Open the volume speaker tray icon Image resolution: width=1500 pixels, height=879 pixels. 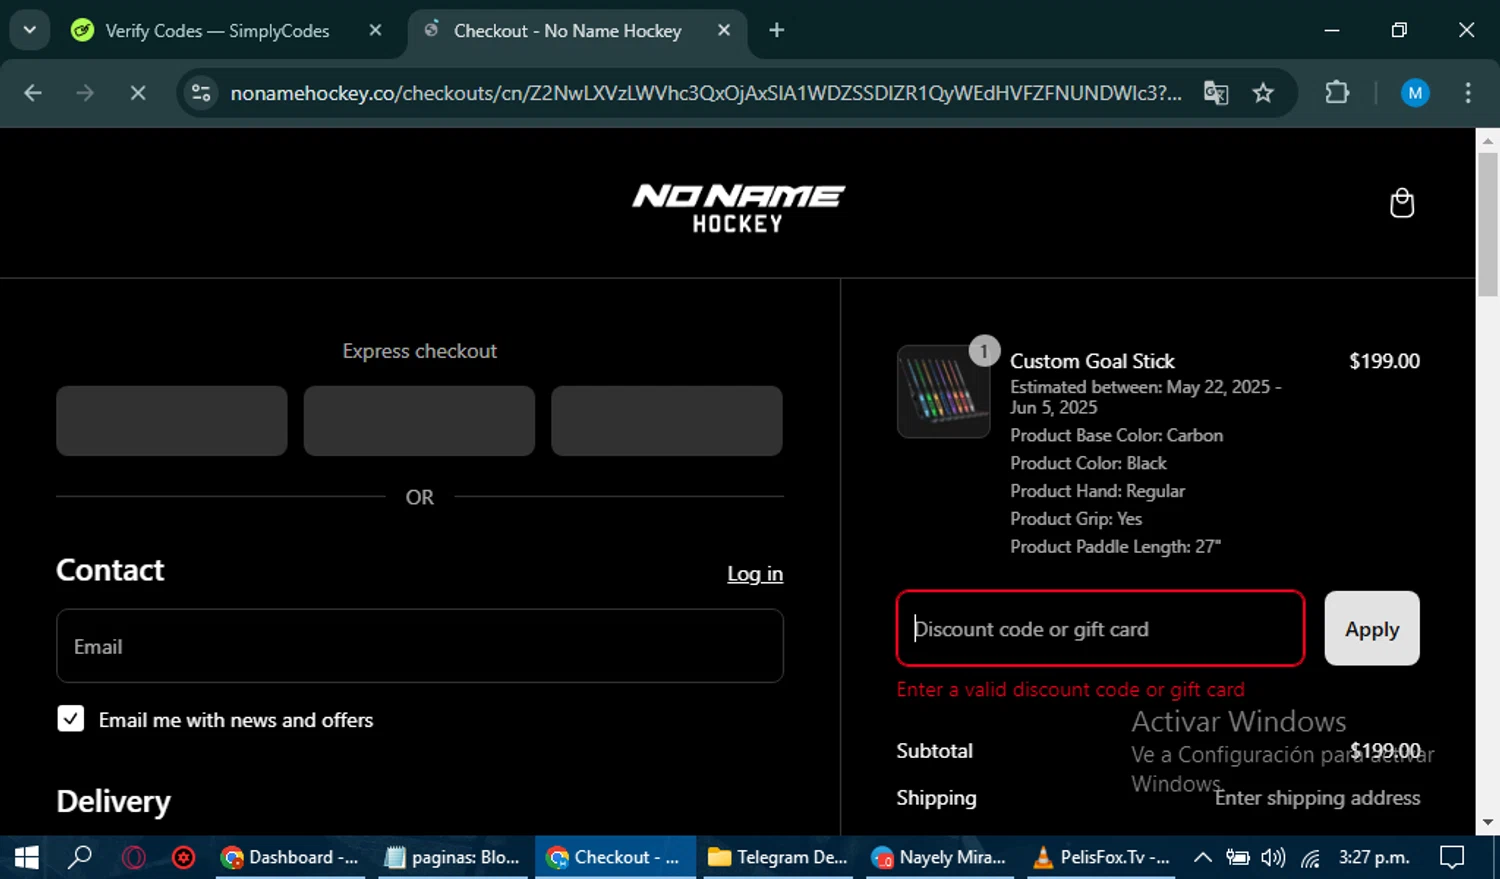pos(1273,857)
